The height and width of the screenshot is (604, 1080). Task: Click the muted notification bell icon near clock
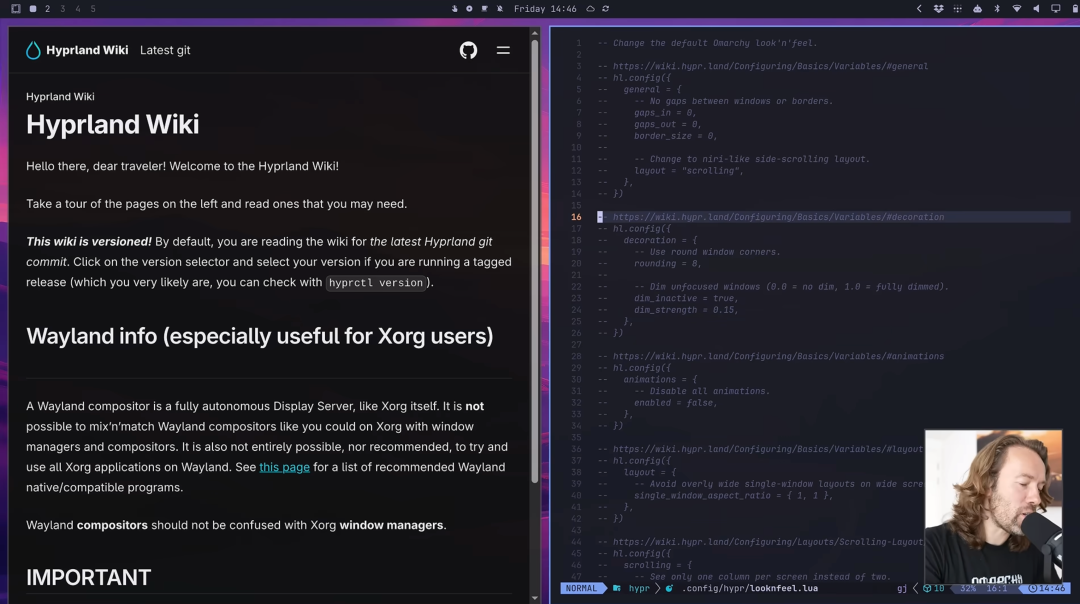tap(500, 9)
